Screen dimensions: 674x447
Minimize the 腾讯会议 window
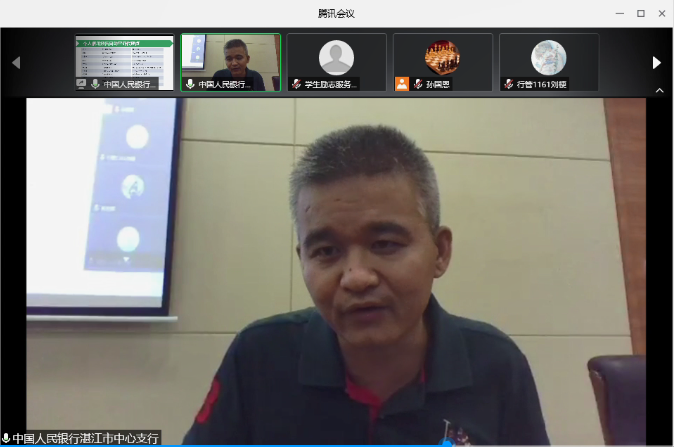click(620, 13)
